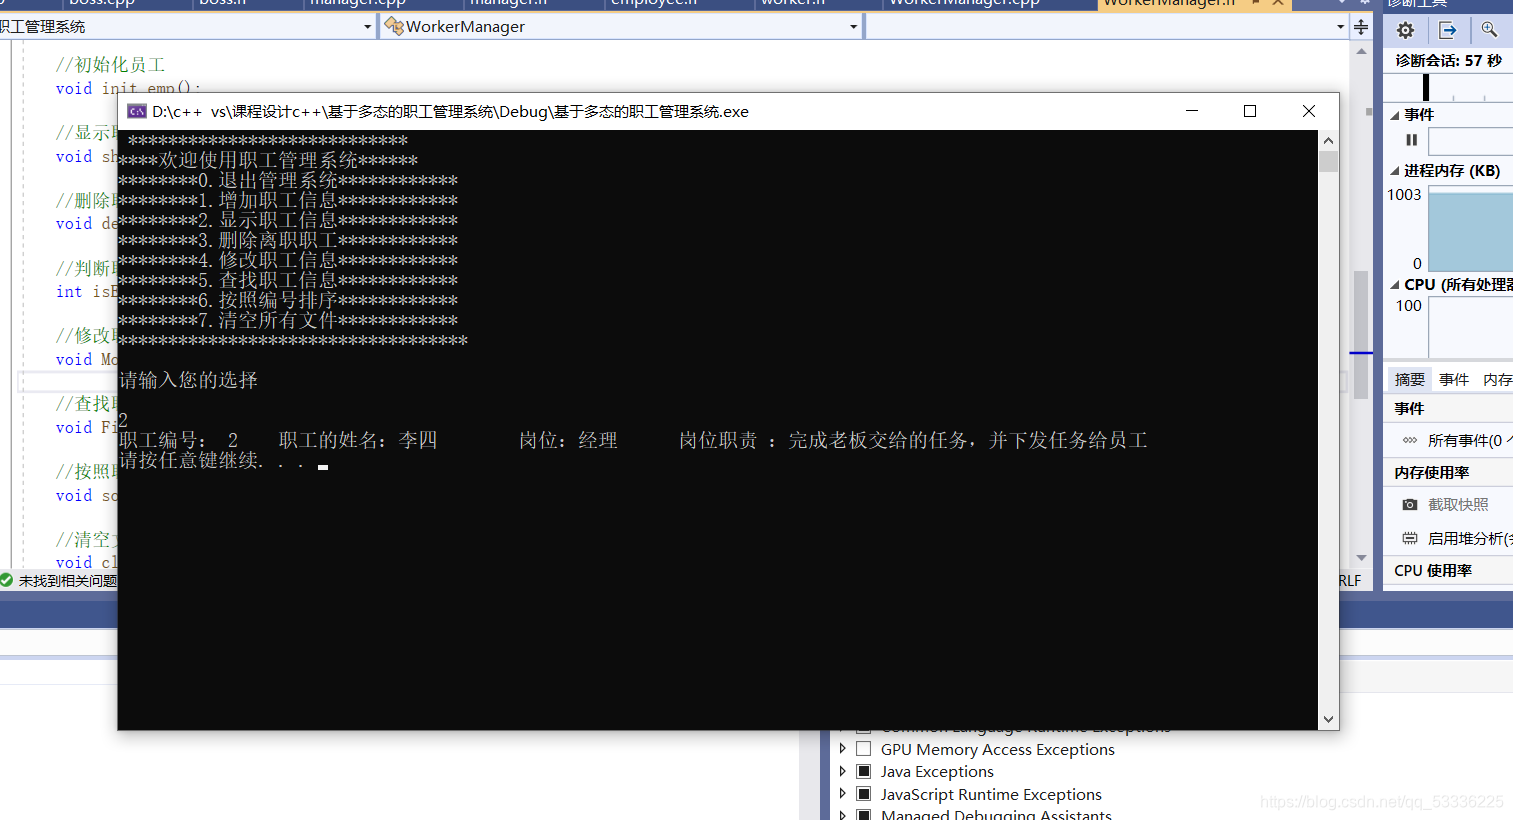1513x820 pixels.
Task: Switch to the 事件 tab in diagnostics
Action: click(1454, 379)
